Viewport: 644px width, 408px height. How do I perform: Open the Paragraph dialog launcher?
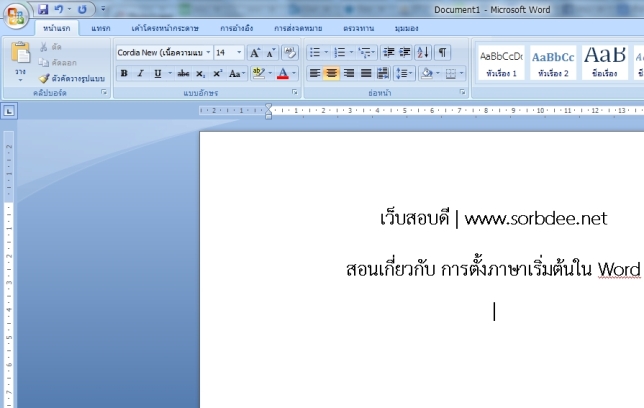pyautogui.click(x=462, y=92)
